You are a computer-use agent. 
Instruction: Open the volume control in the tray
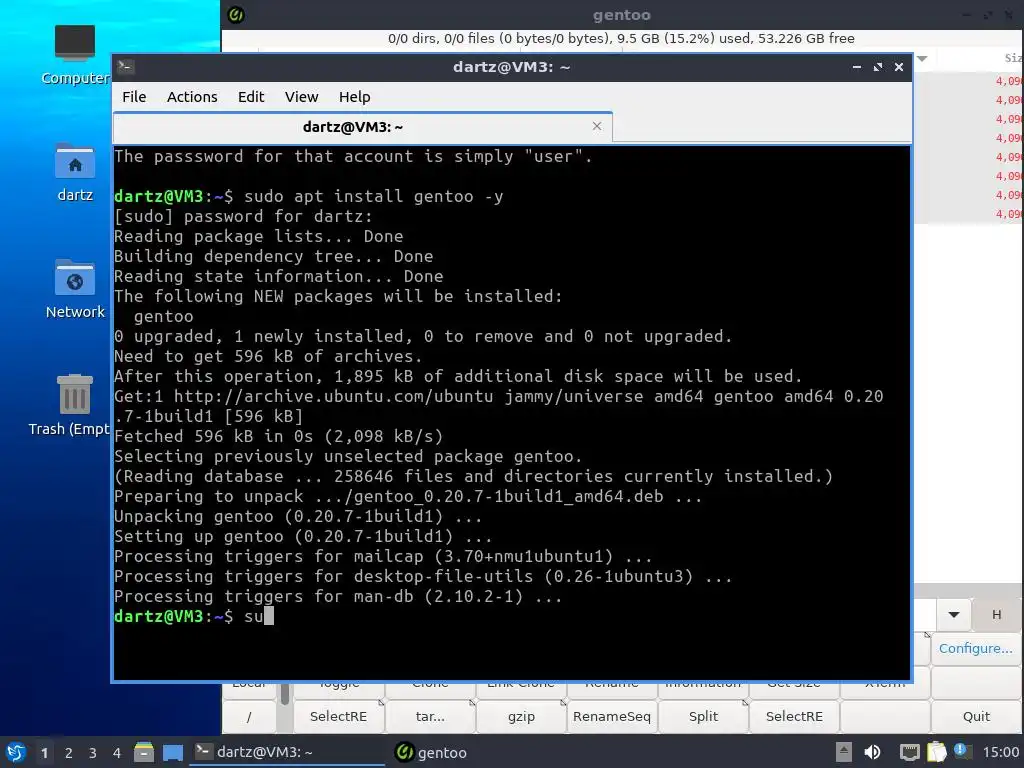tap(872, 752)
